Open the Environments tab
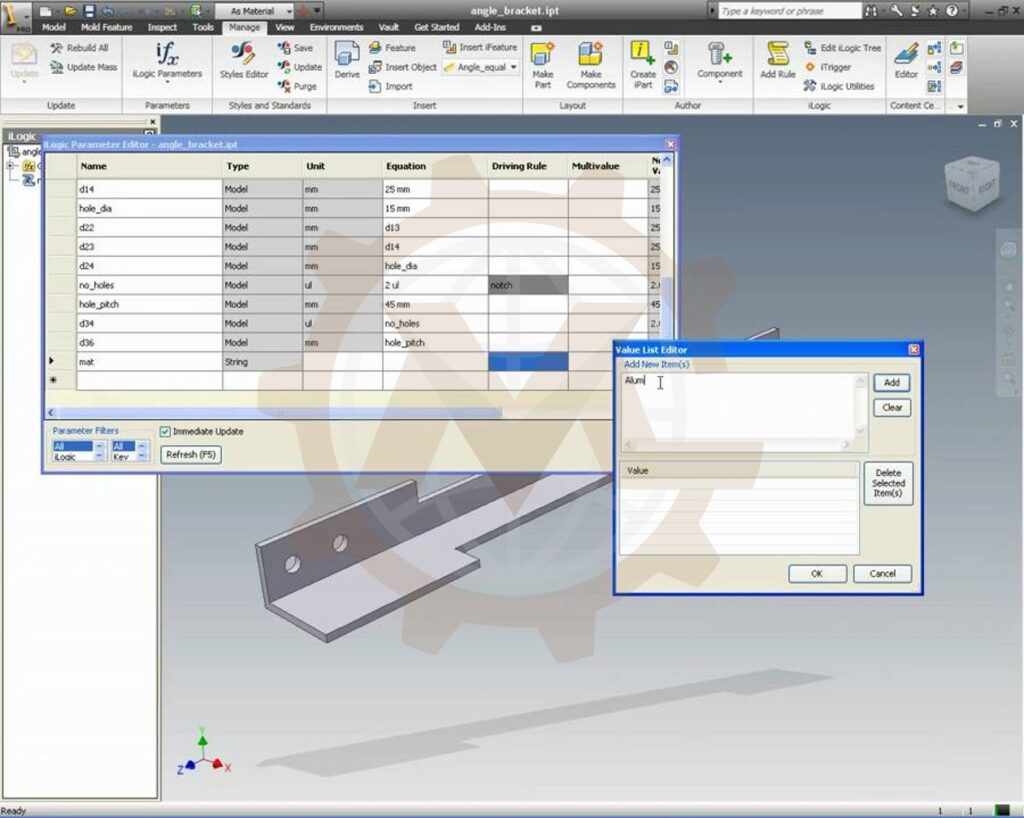 click(x=336, y=27)
